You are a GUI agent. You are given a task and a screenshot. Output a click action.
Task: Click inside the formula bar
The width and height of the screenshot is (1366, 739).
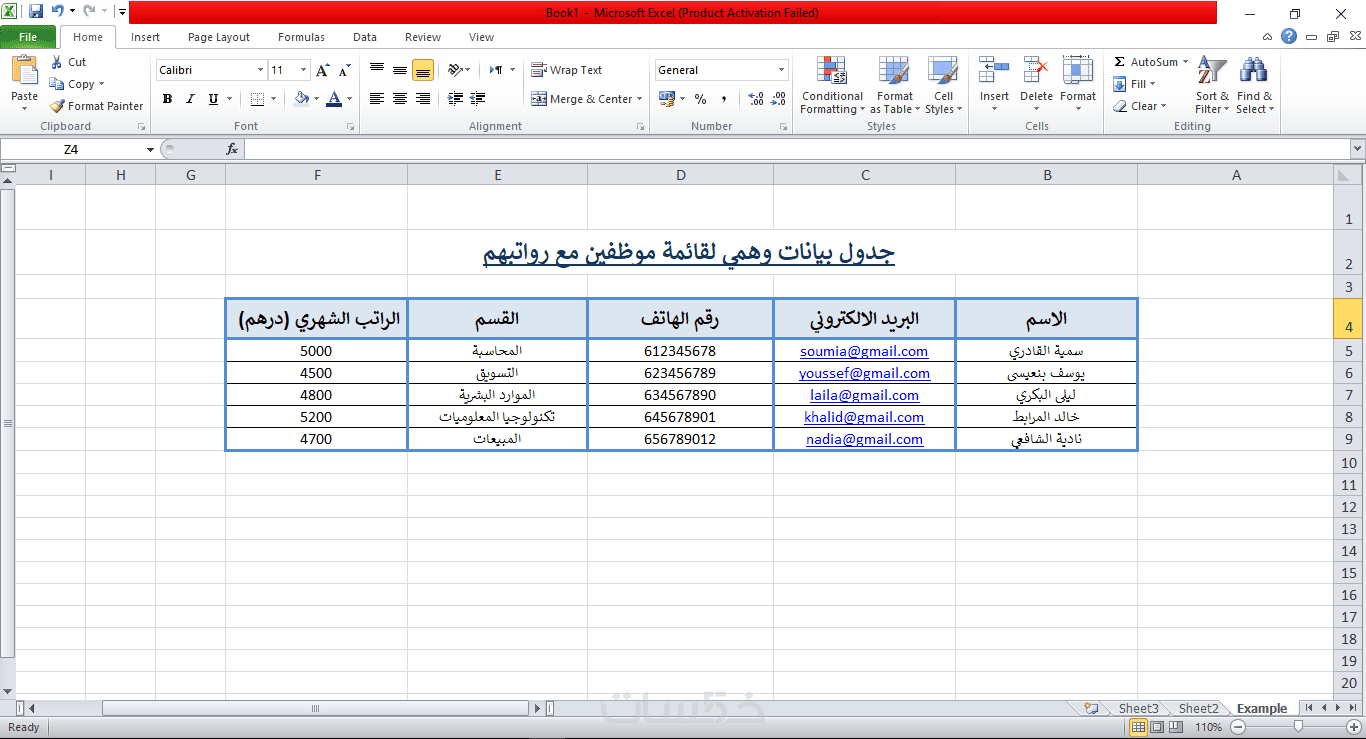pos(797,149)
